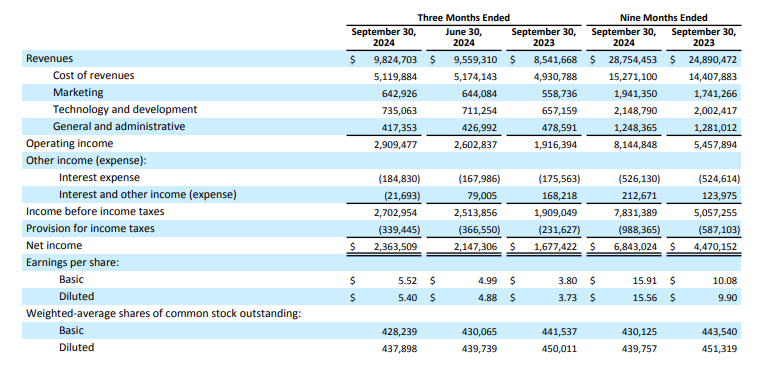This screenshot has width=771, height=366.
Task: Select the June 30, 2024 column header
Action: [x=463, y=37]
